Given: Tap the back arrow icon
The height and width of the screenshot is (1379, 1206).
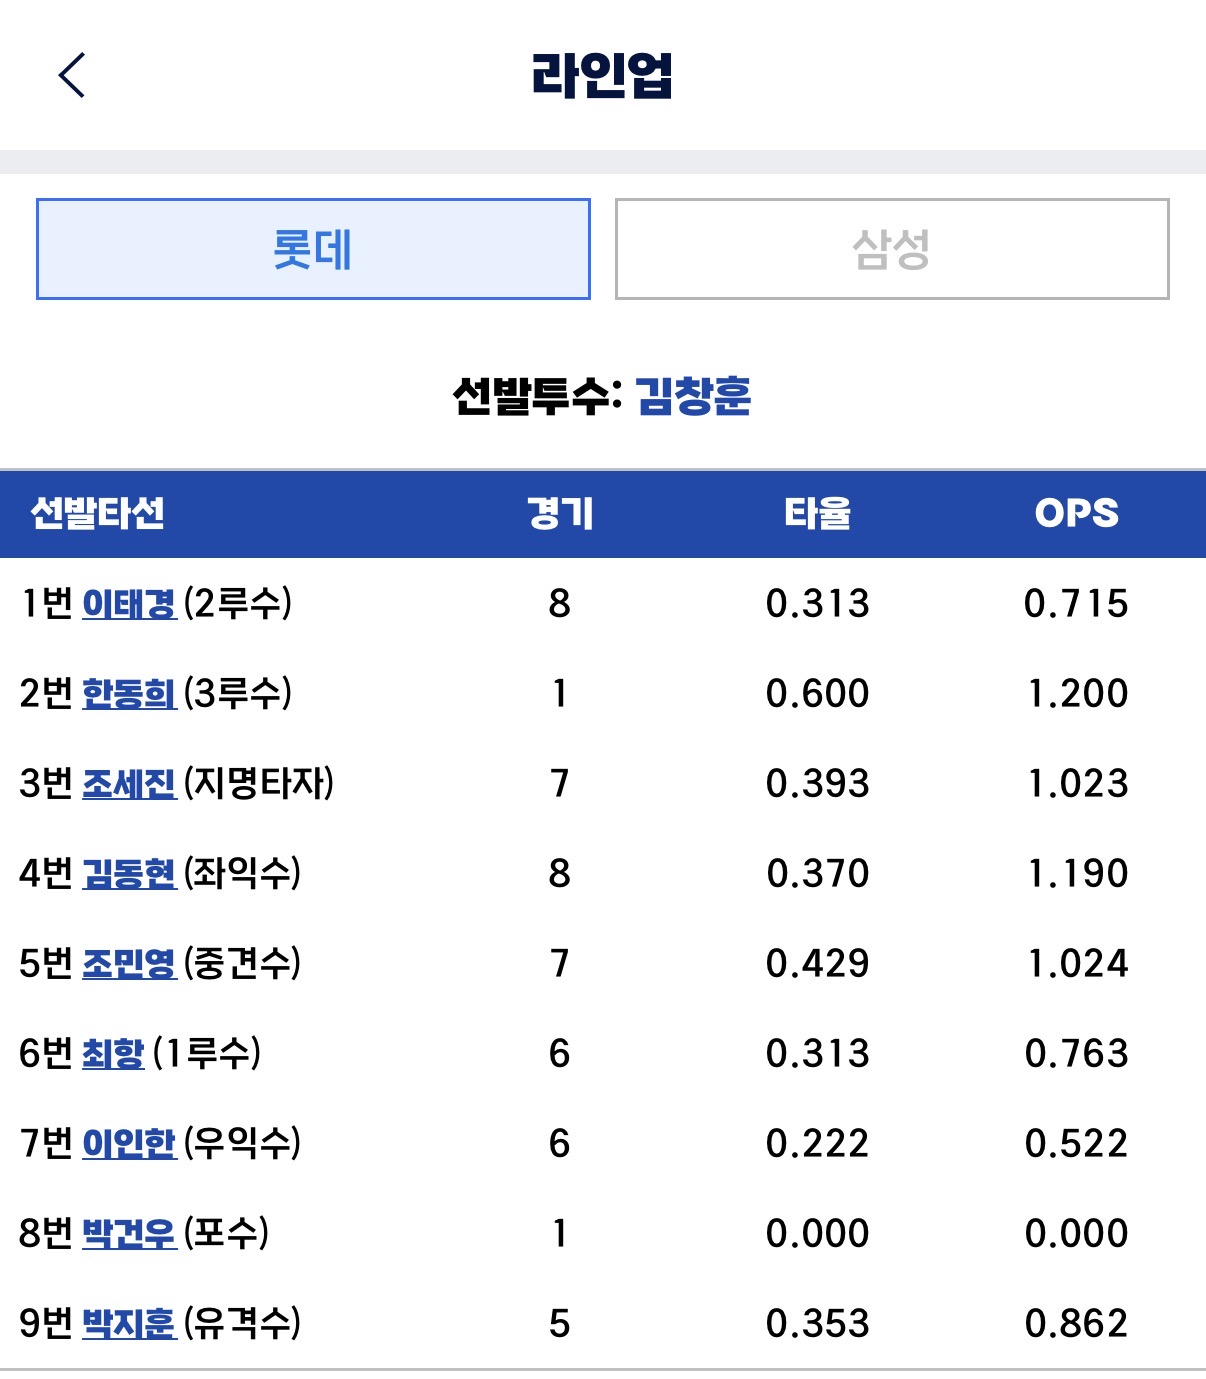Looking at the screenshot, I should tap(72, 75).
